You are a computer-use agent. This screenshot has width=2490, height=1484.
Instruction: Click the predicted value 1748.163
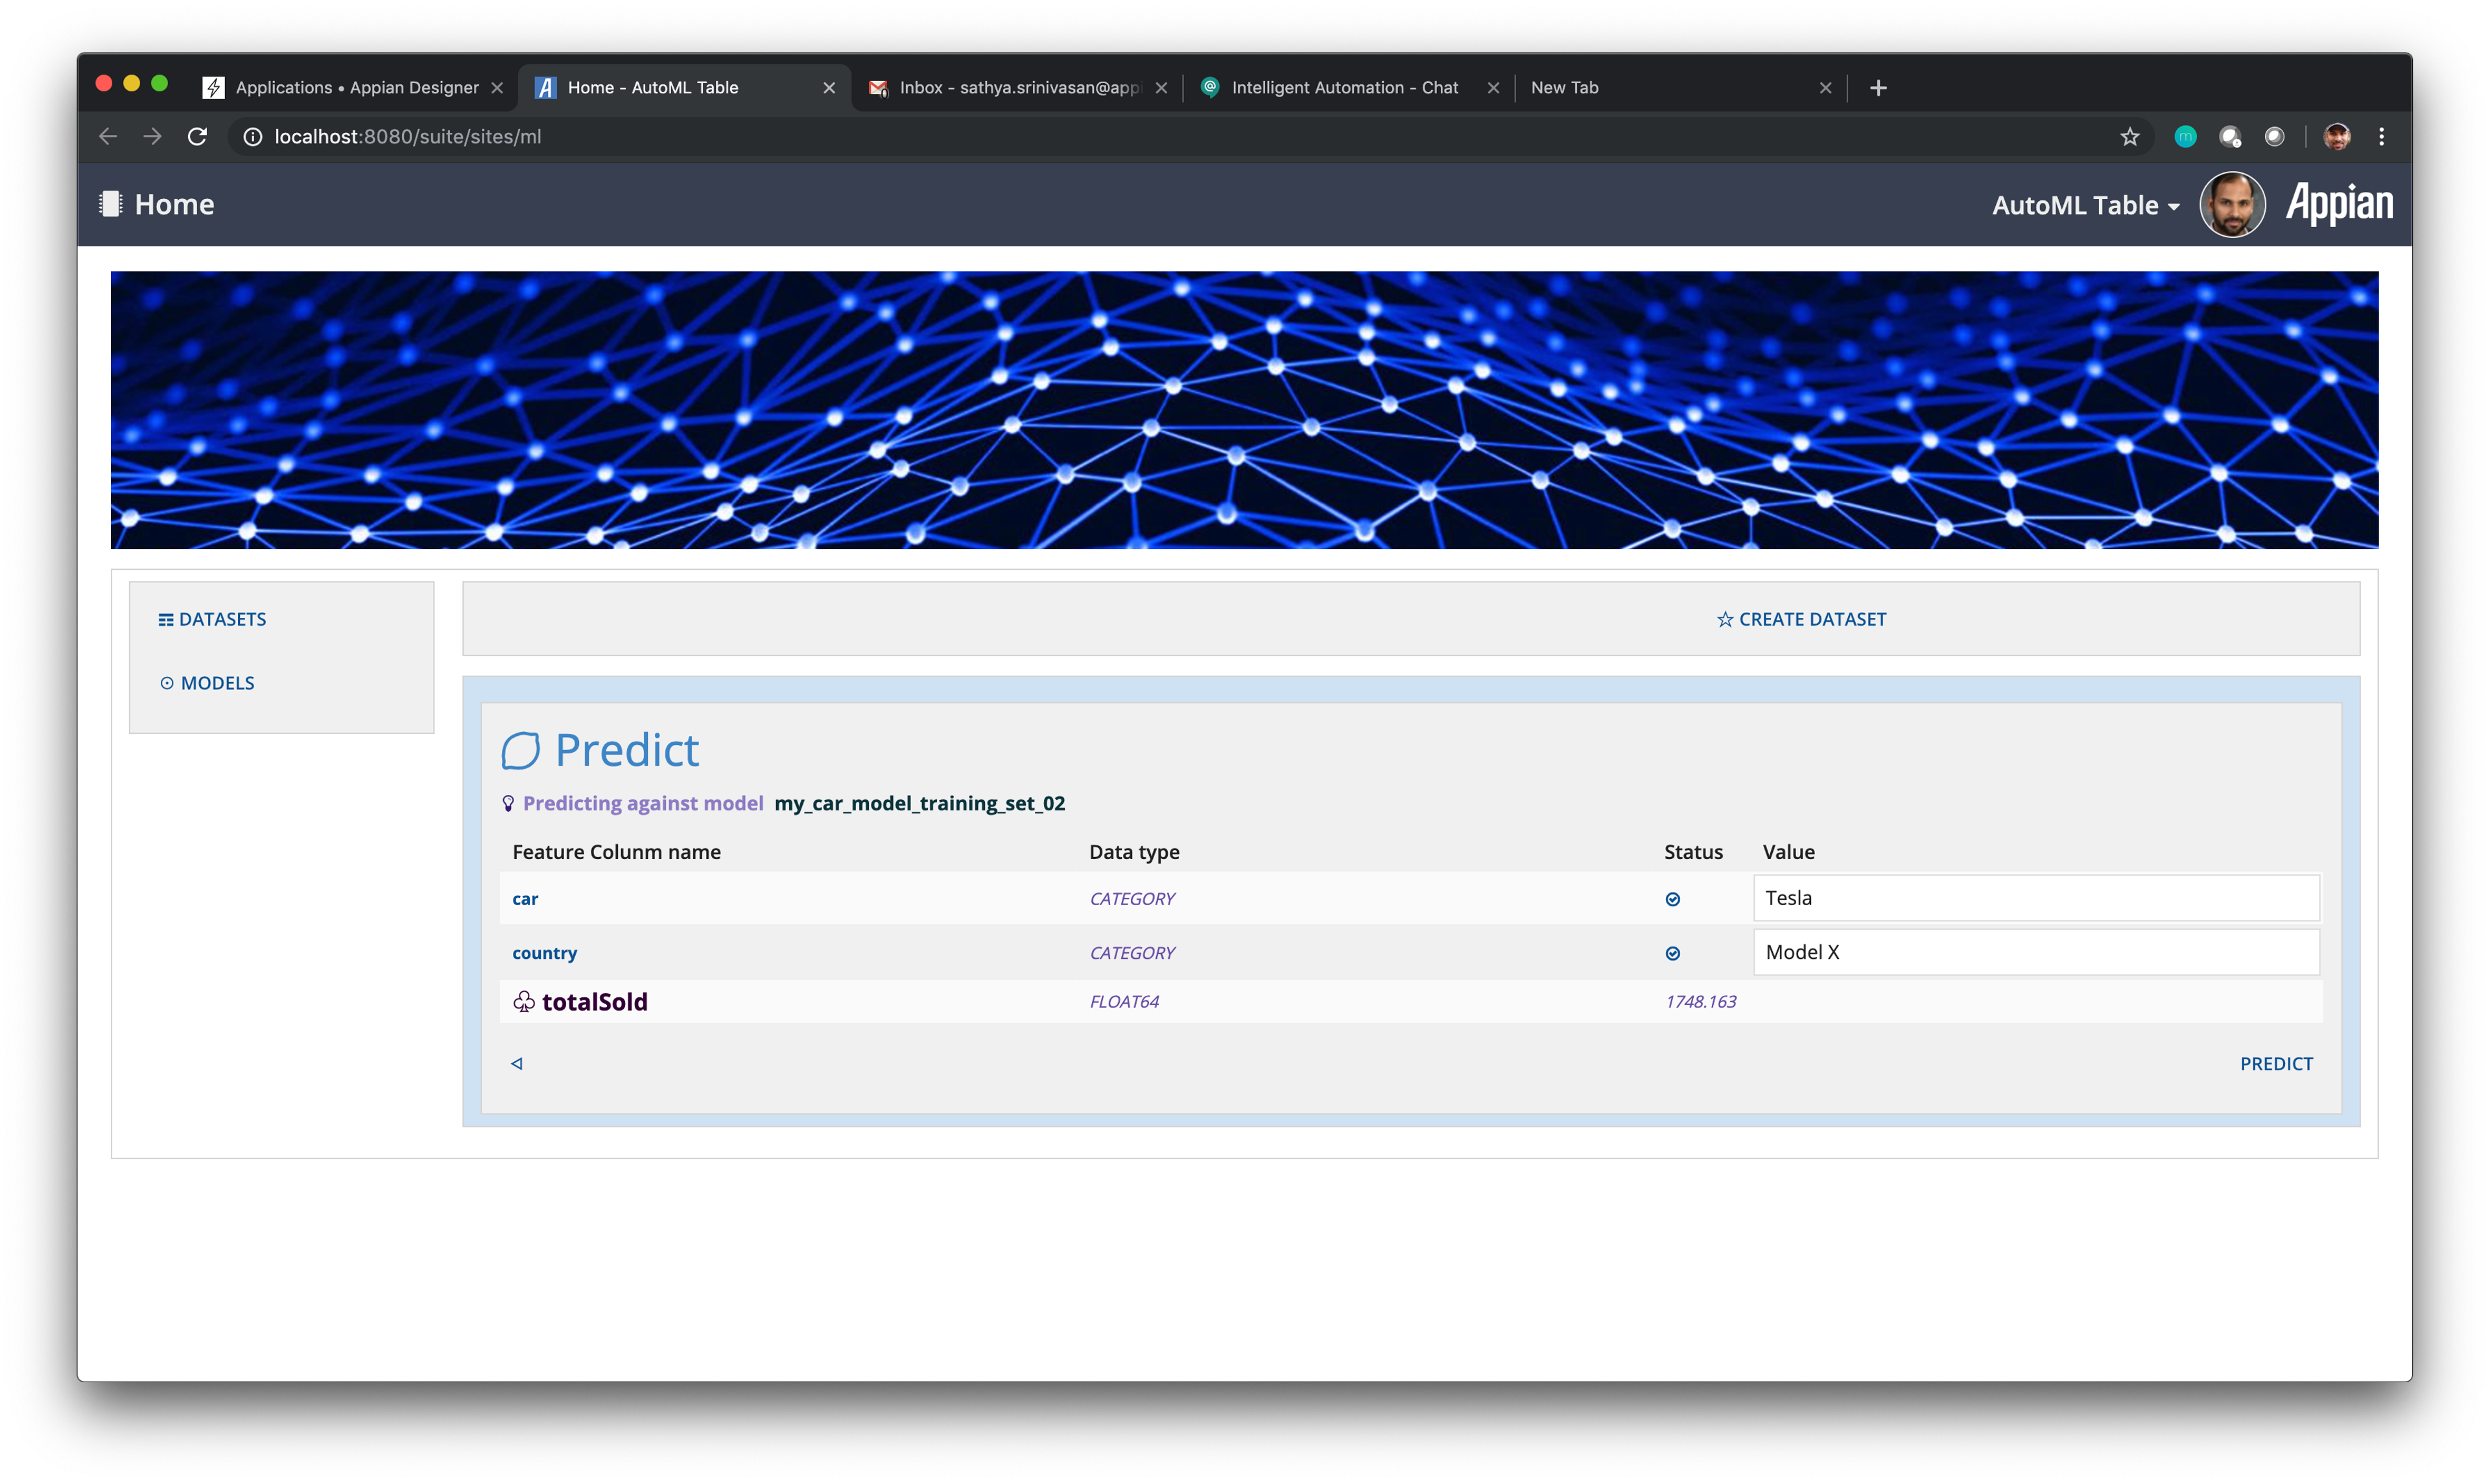pos(1700,1001)
